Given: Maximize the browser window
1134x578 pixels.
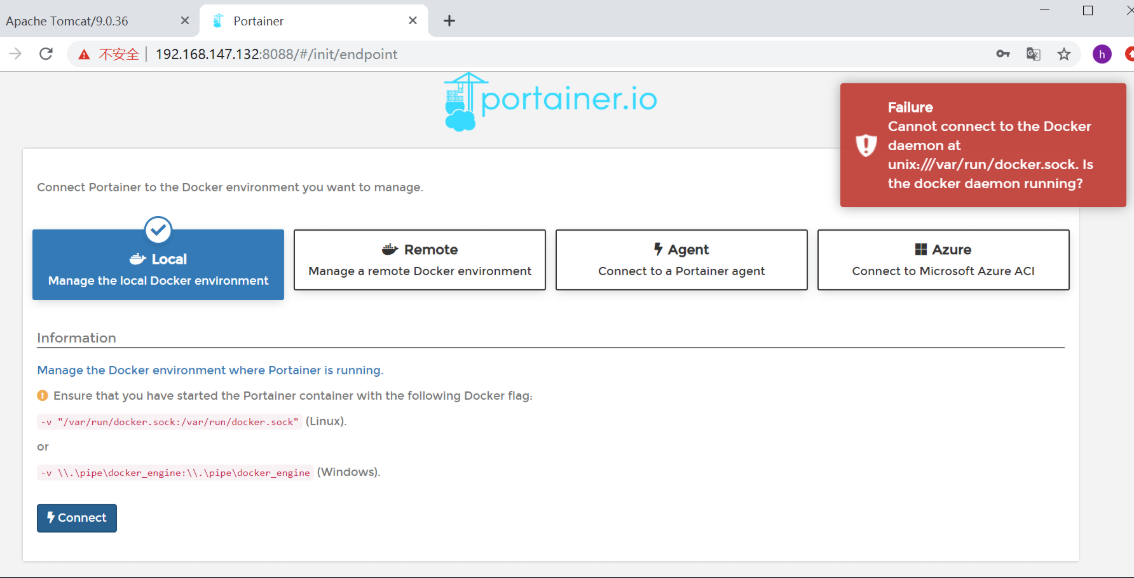Looking at the screenshot, I should point(1088,9).
